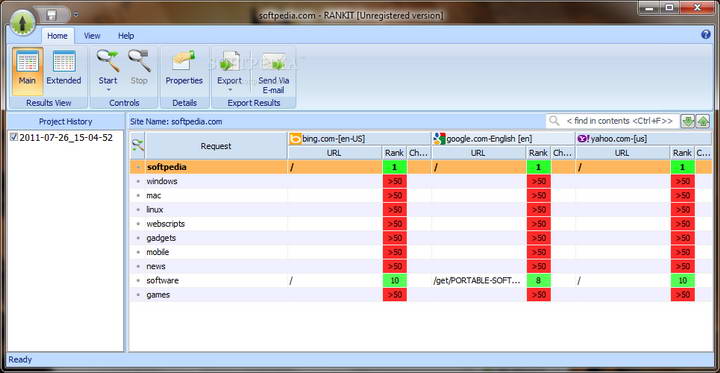Select the games request row
This screenshot has height=373, width=720.
click(421, 295)
